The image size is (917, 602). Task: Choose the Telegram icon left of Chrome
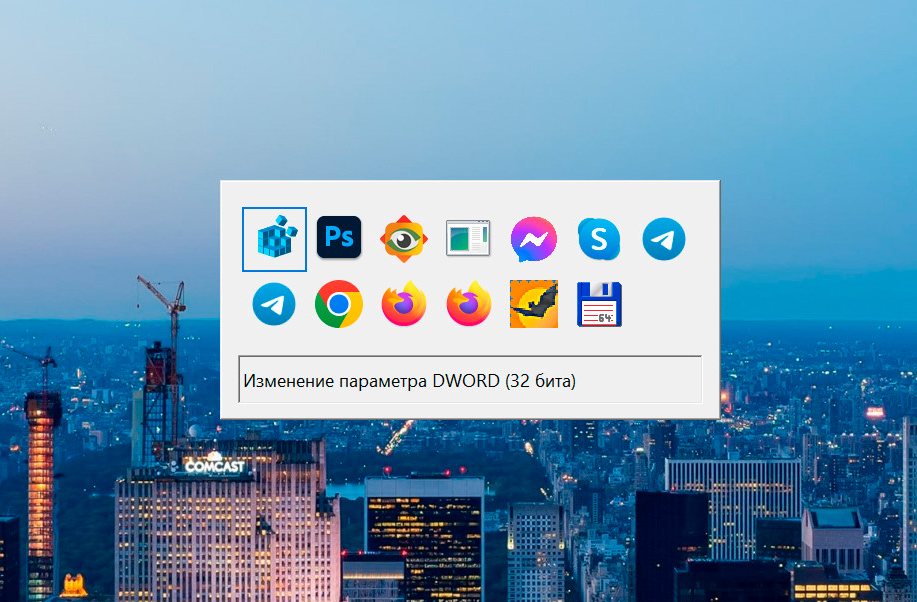coord(274,304)
